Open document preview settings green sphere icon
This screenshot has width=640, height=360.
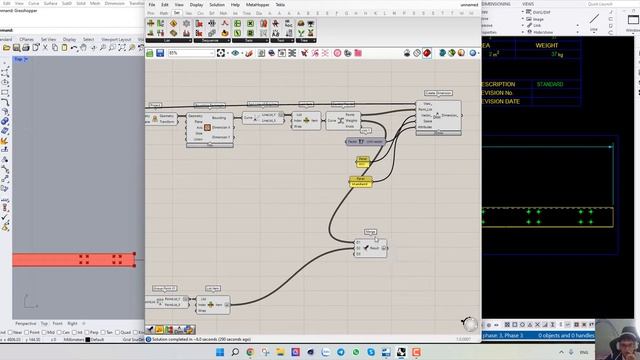pyautogui.click(x=452, y=53)
